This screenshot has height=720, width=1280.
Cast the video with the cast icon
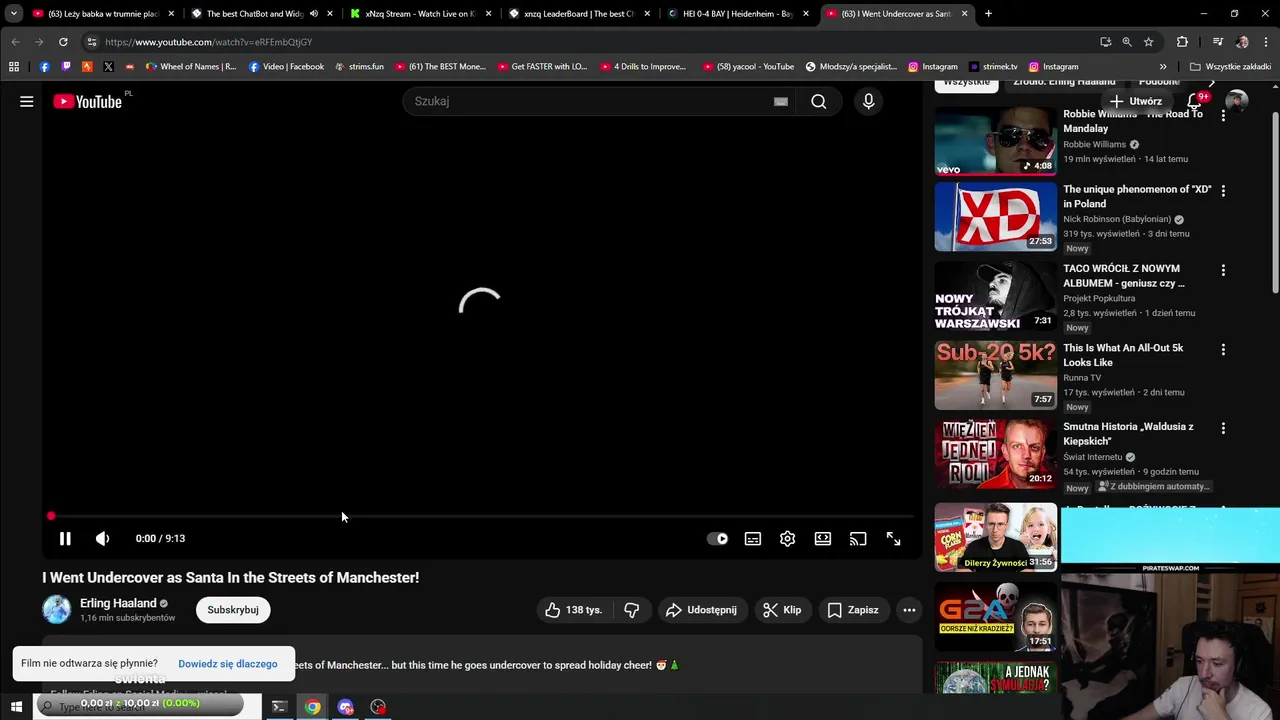[x=858, y=539]
